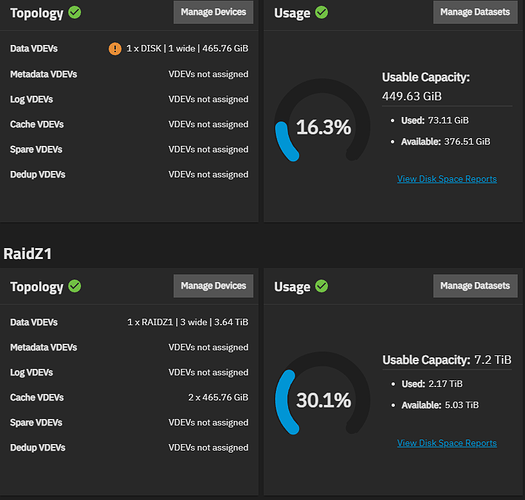This screenshot has width=525, height=500.
Task: Follow View Disk Space Reports link under RaidZ1 usage
Action: tap(447, 443)
